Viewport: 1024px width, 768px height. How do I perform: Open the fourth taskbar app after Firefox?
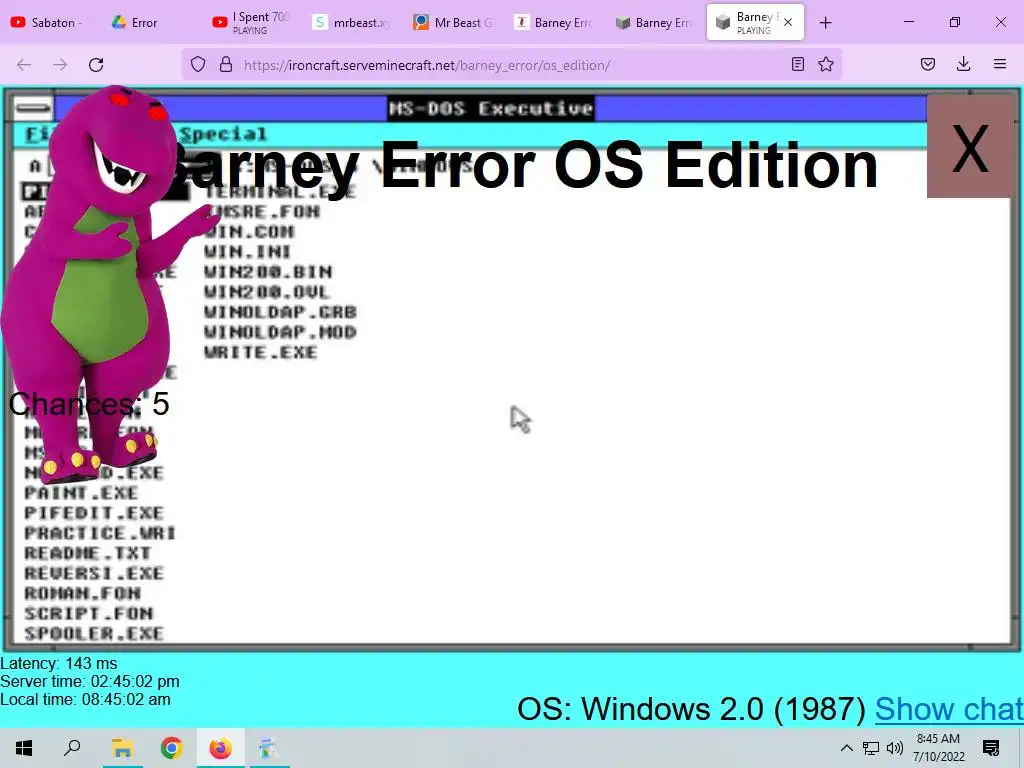(268, 748)
